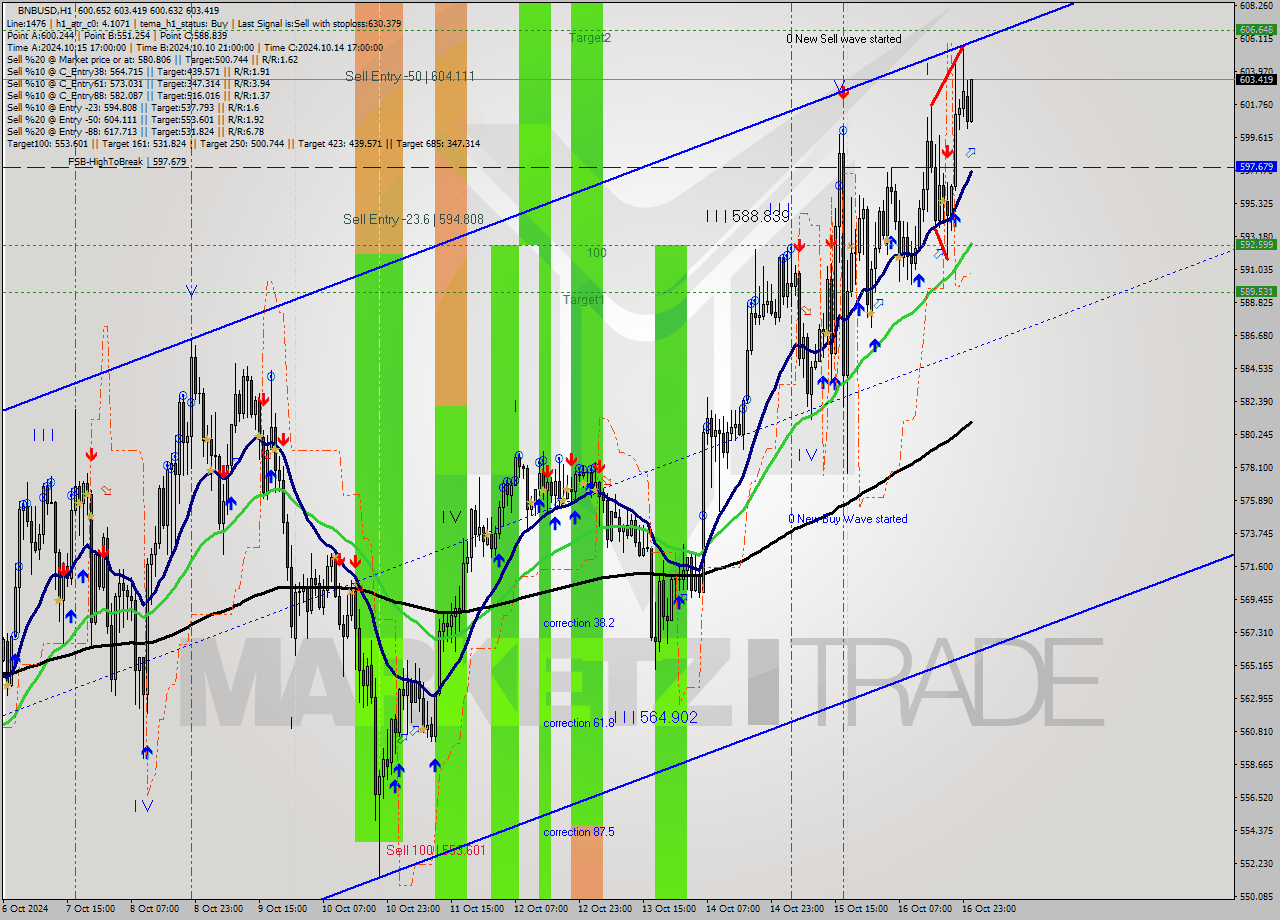Viewport: 1280px width, 920px height.
Task: Click the 552.230 price axis value
Action: [1256, 863]
